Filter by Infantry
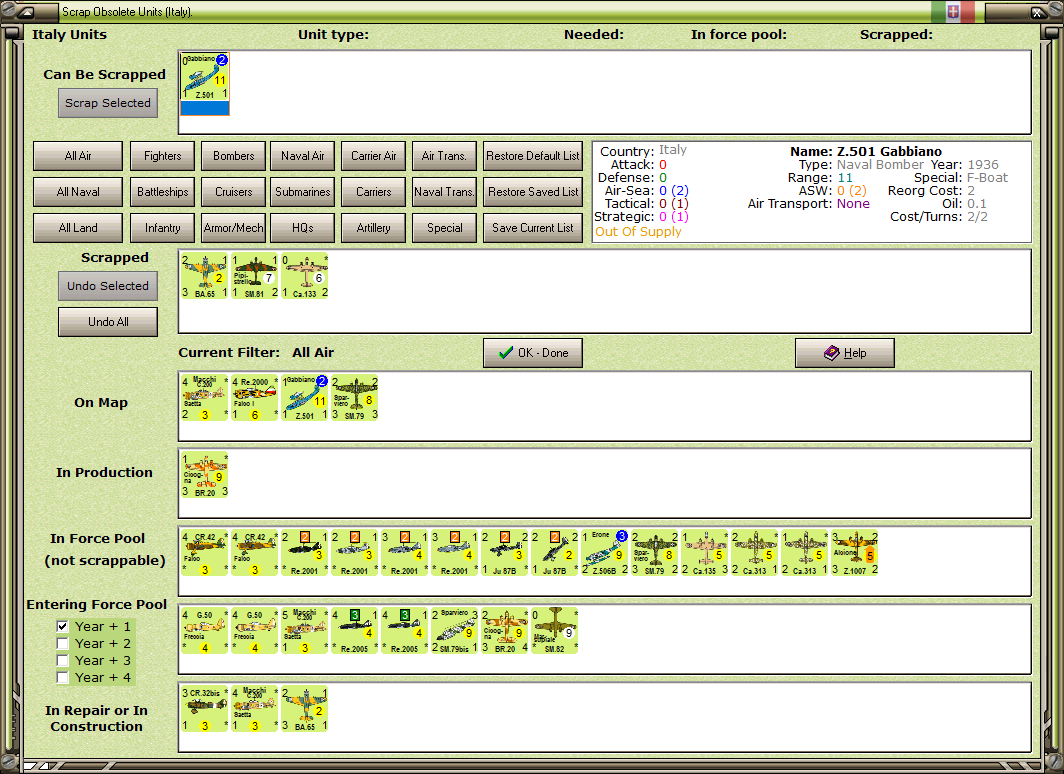The image size is (1064, 774). tap(162, 228)
